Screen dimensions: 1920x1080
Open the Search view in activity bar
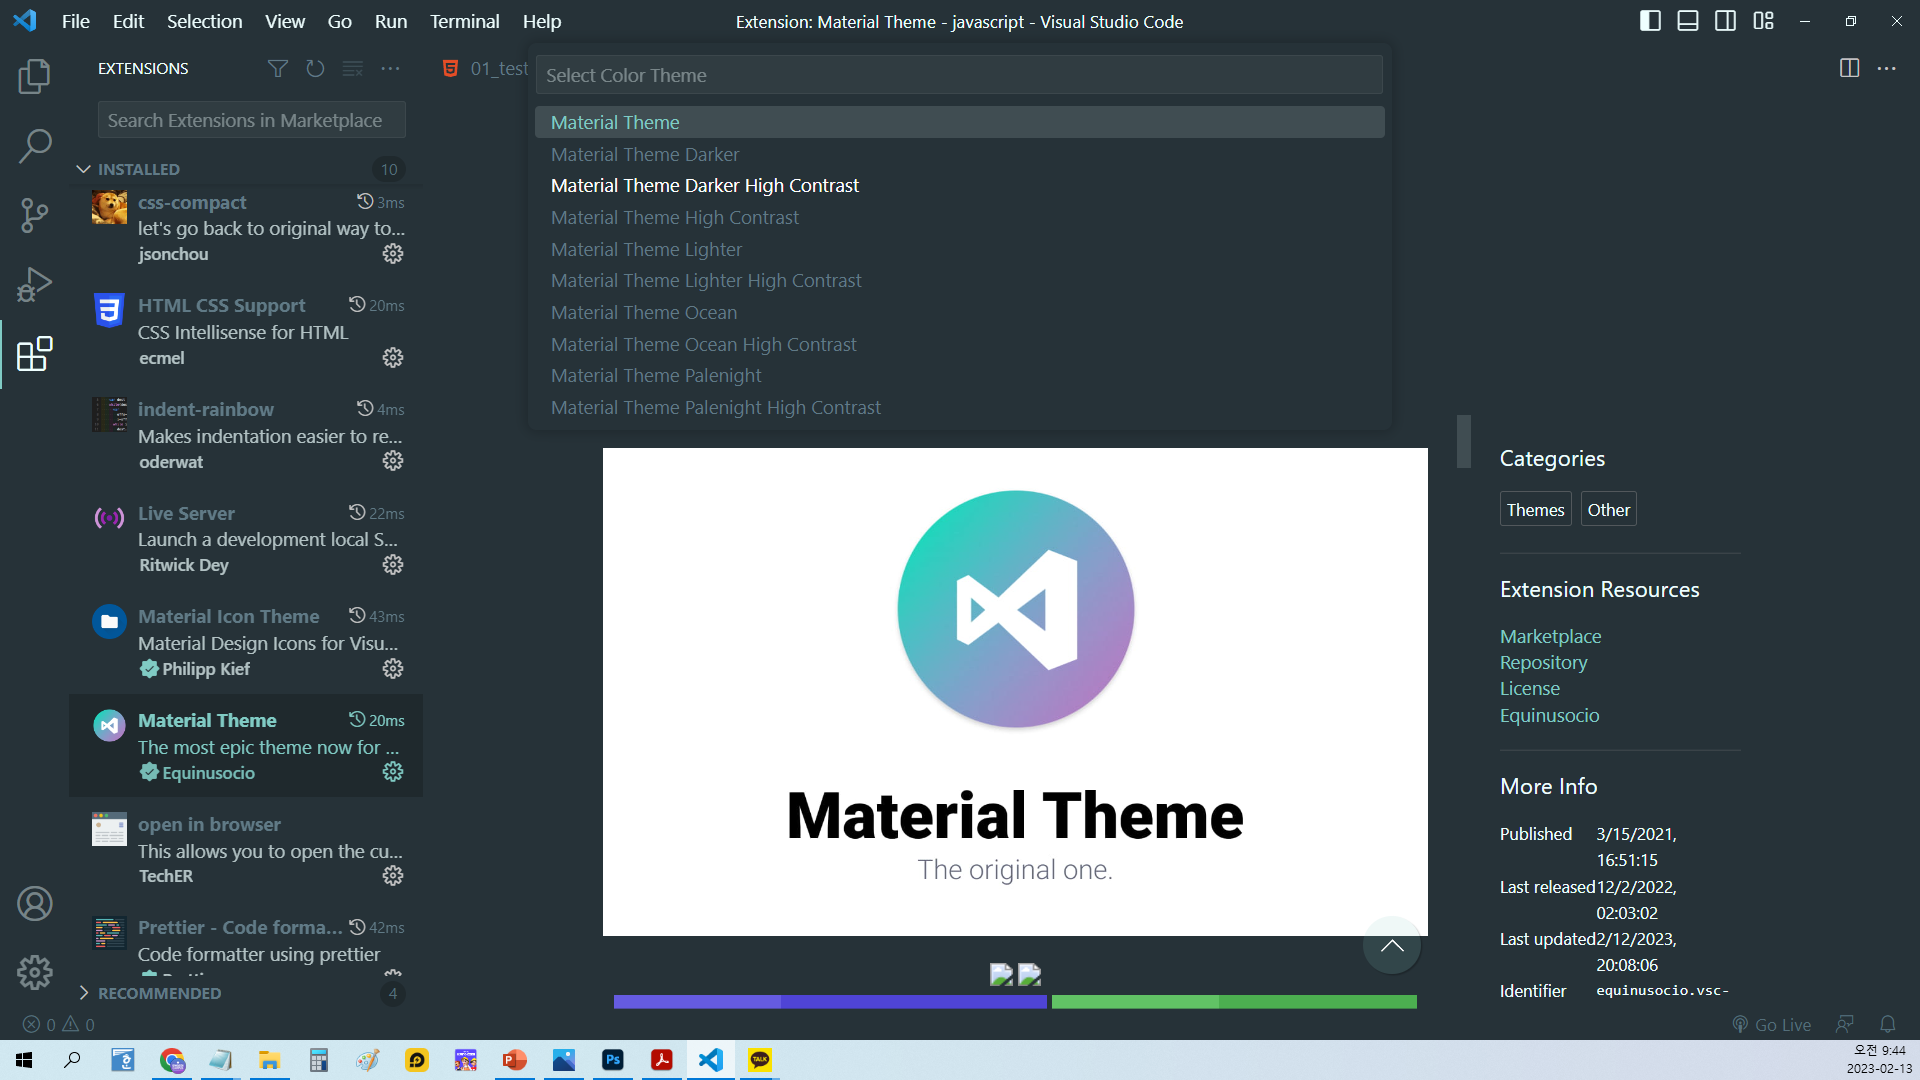tap(34, 146)
